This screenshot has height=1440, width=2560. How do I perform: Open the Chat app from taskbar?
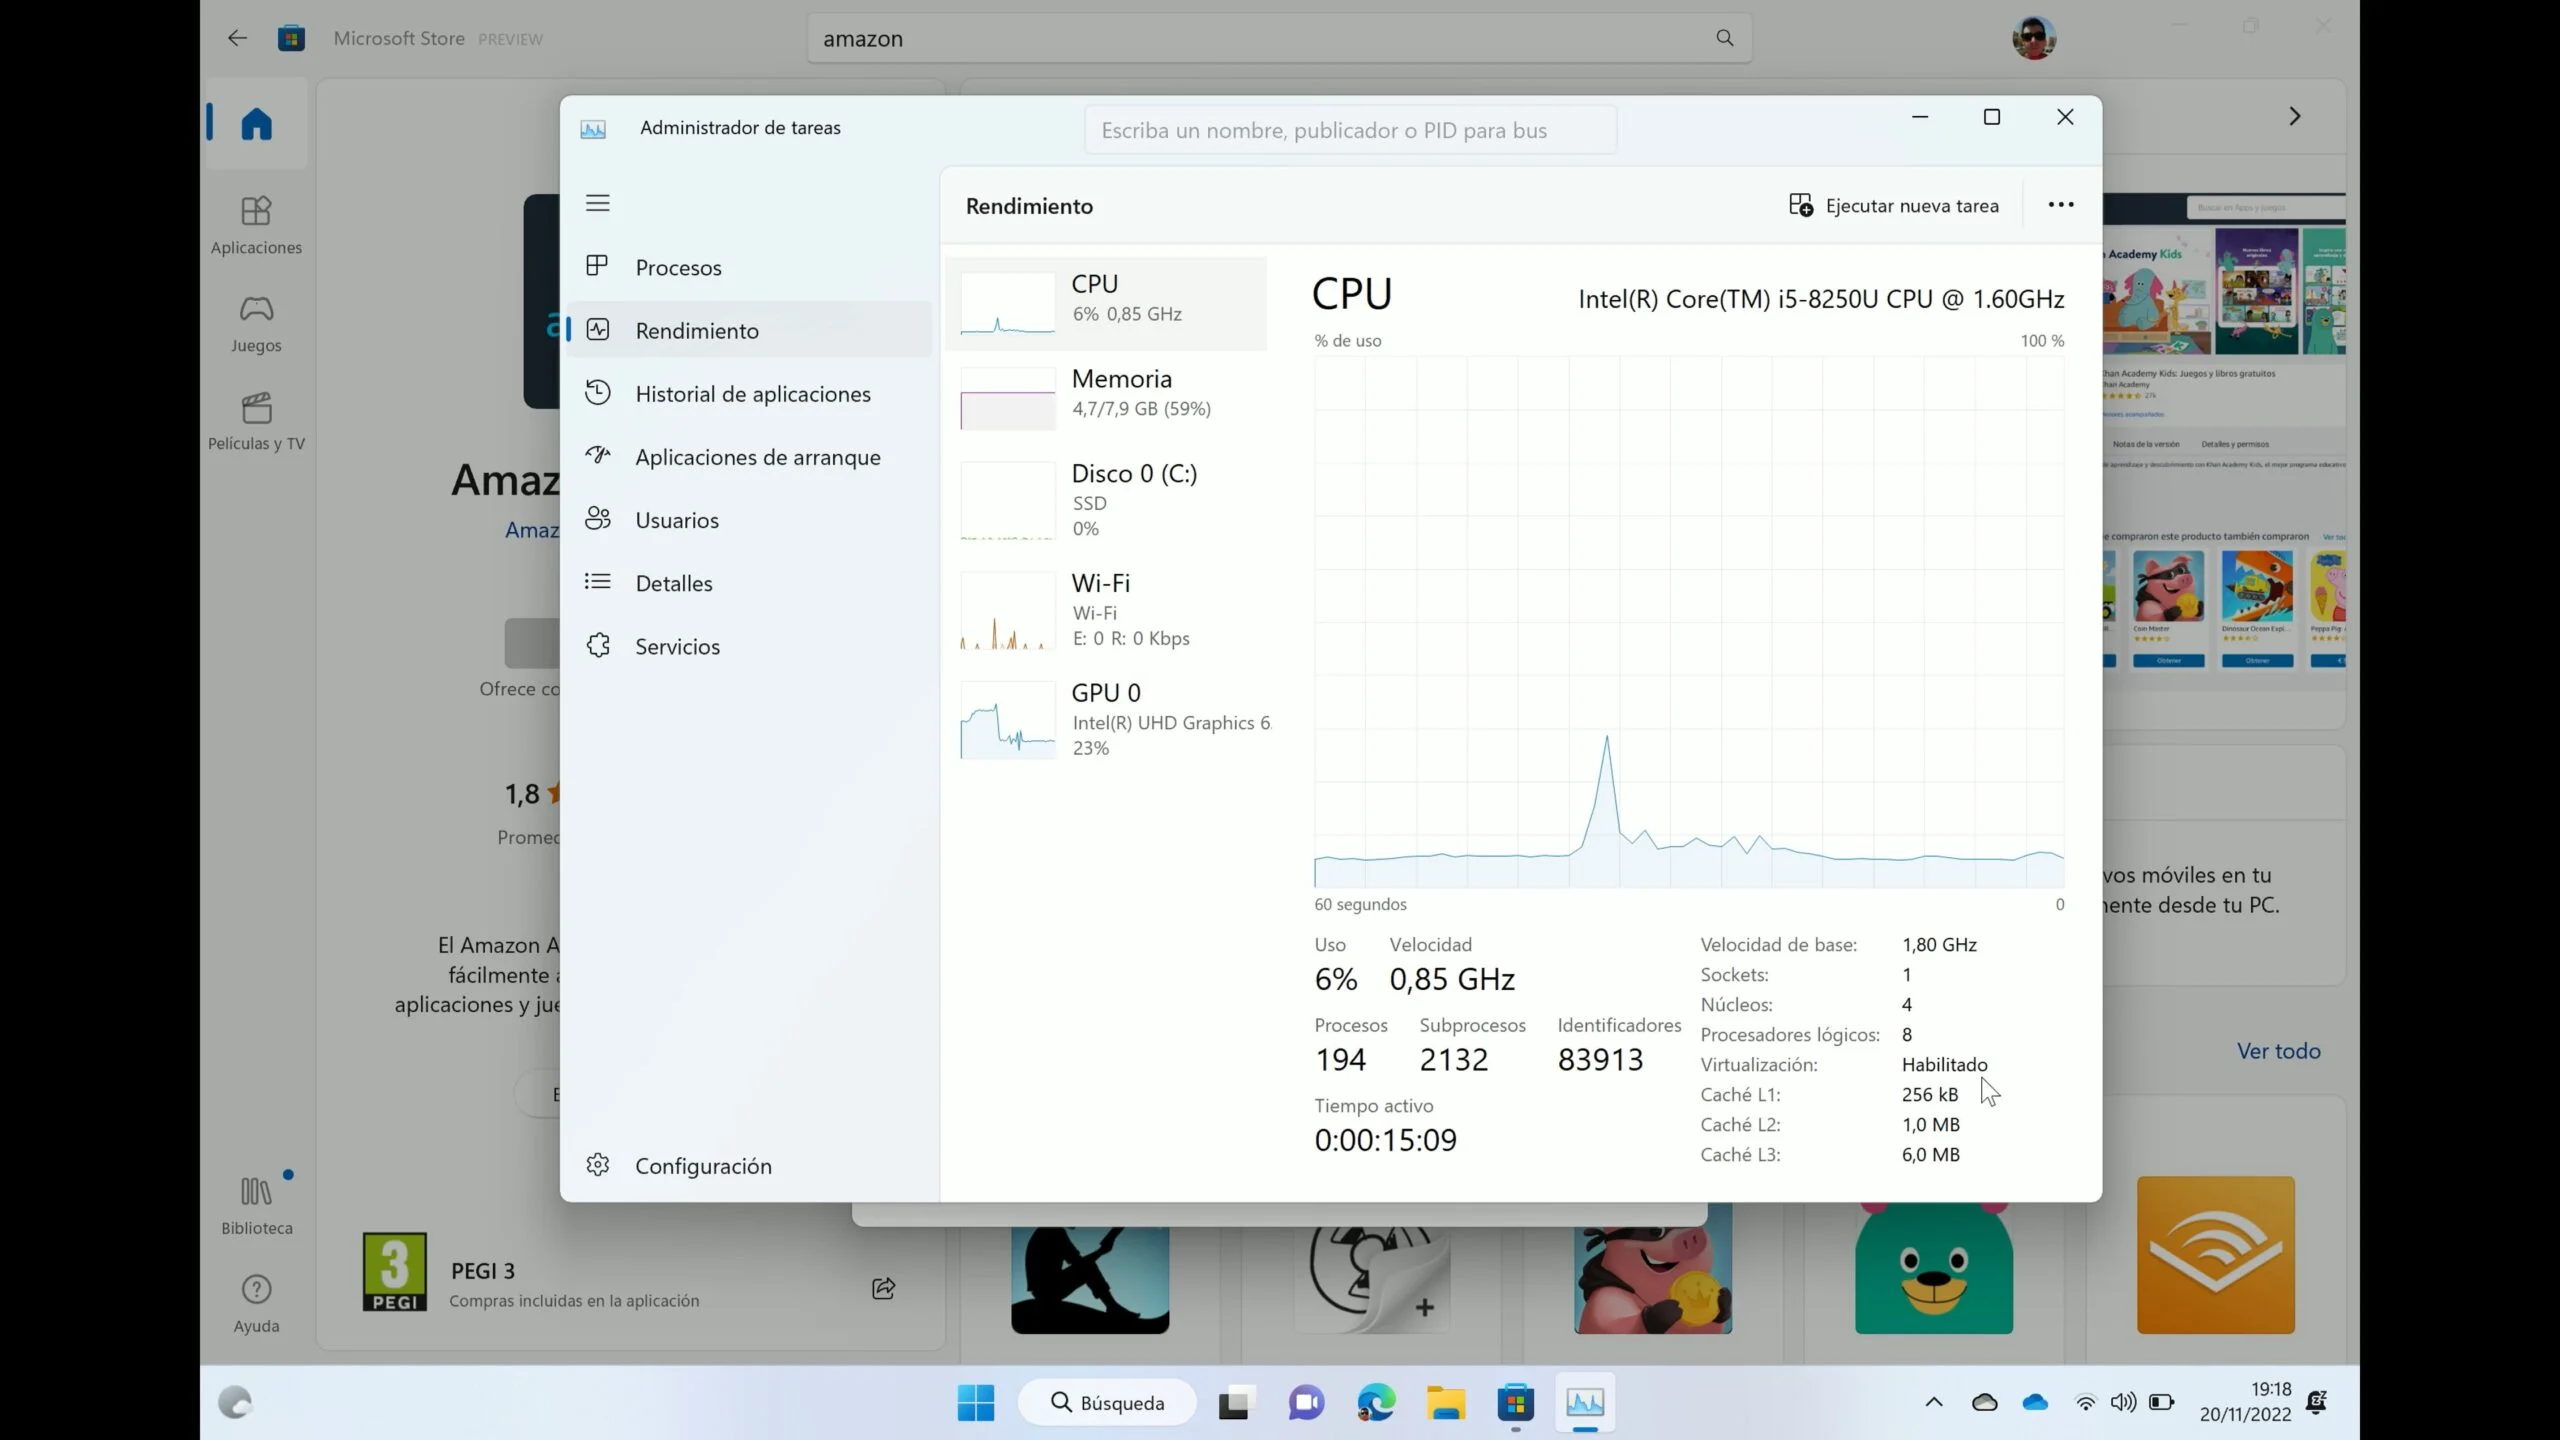(1306, 1402)
